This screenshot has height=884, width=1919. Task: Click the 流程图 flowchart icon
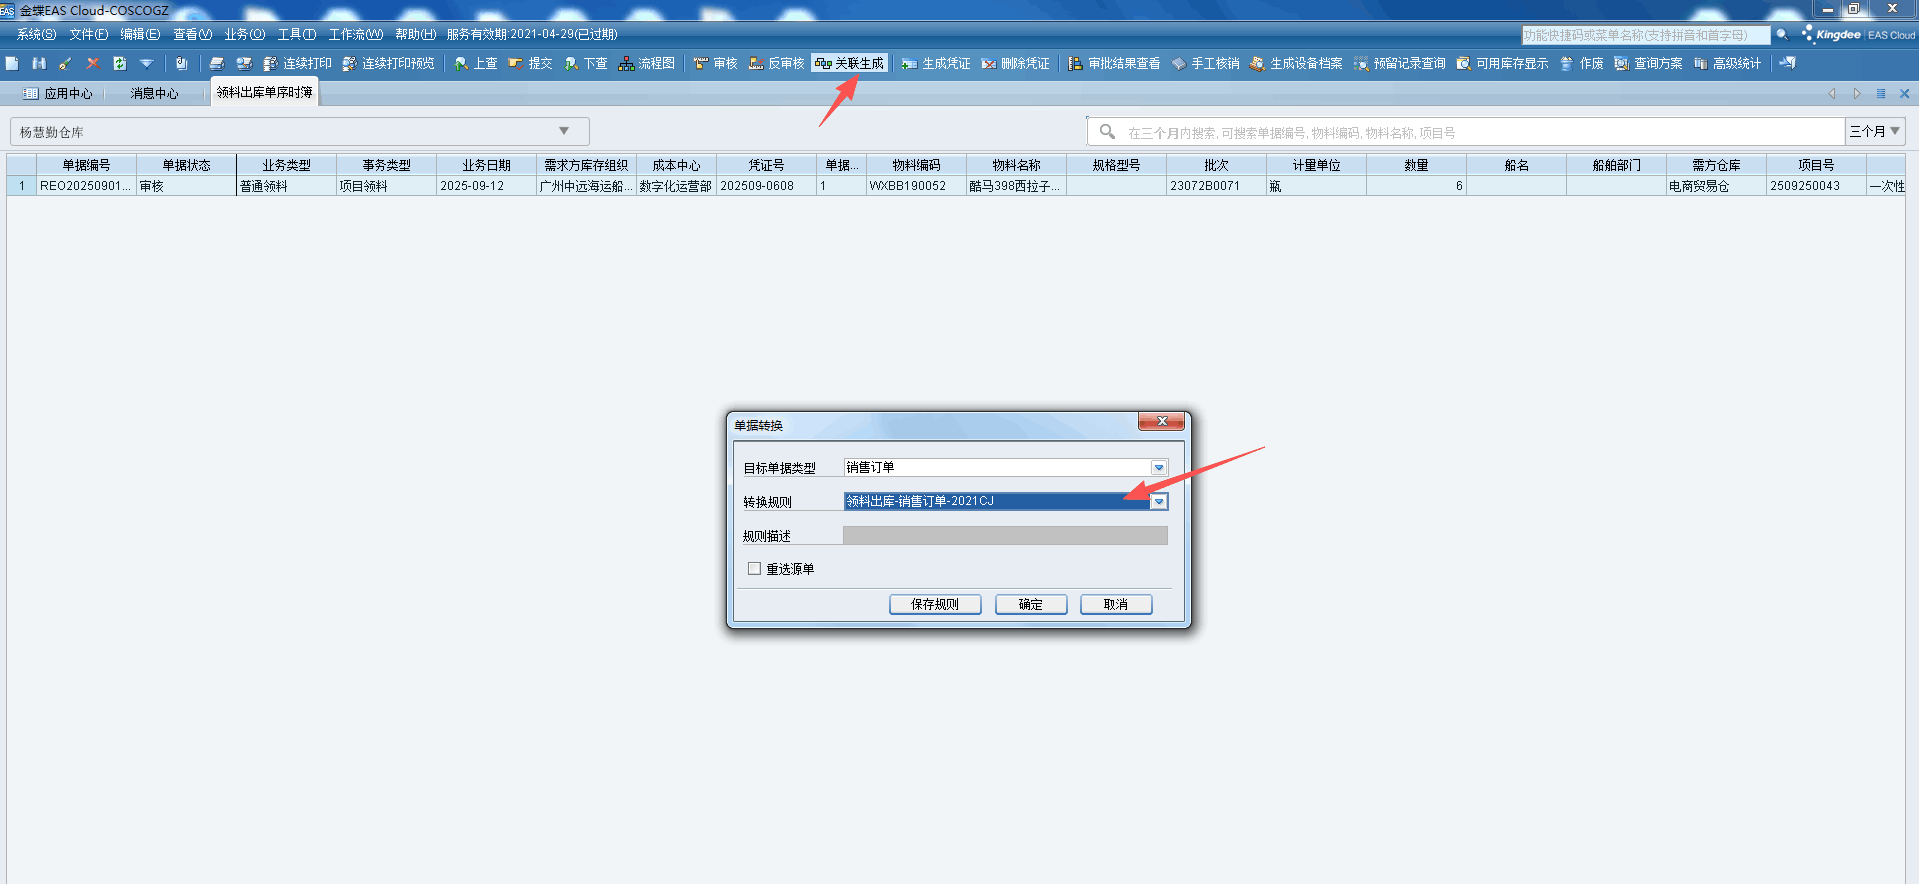(627, 63)
